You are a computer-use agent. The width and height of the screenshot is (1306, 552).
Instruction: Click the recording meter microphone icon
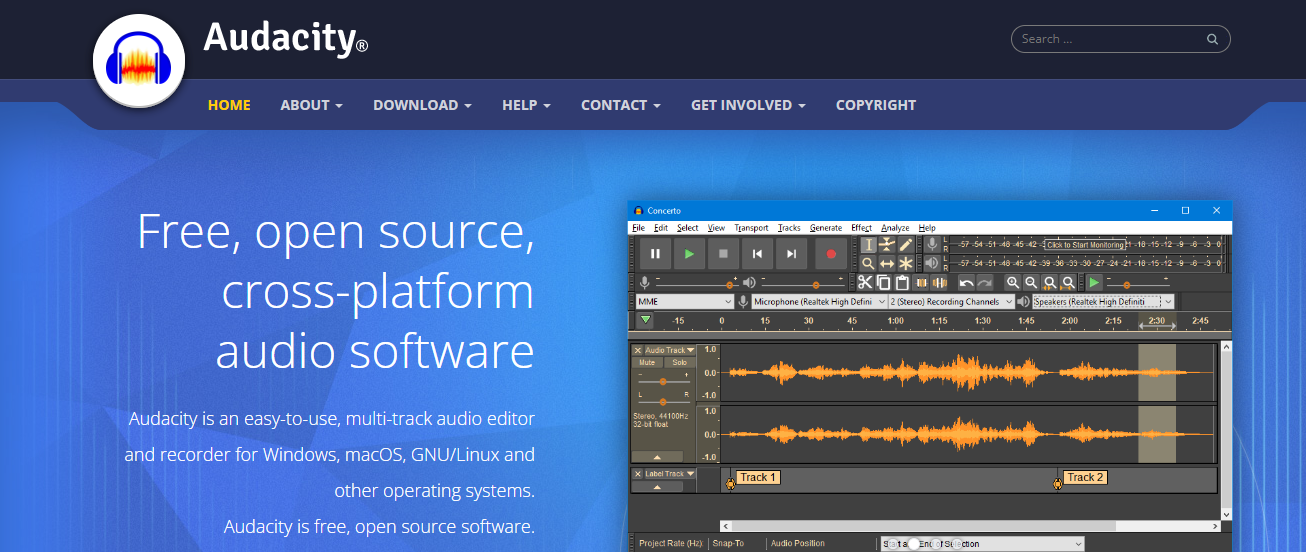[932, 245]
